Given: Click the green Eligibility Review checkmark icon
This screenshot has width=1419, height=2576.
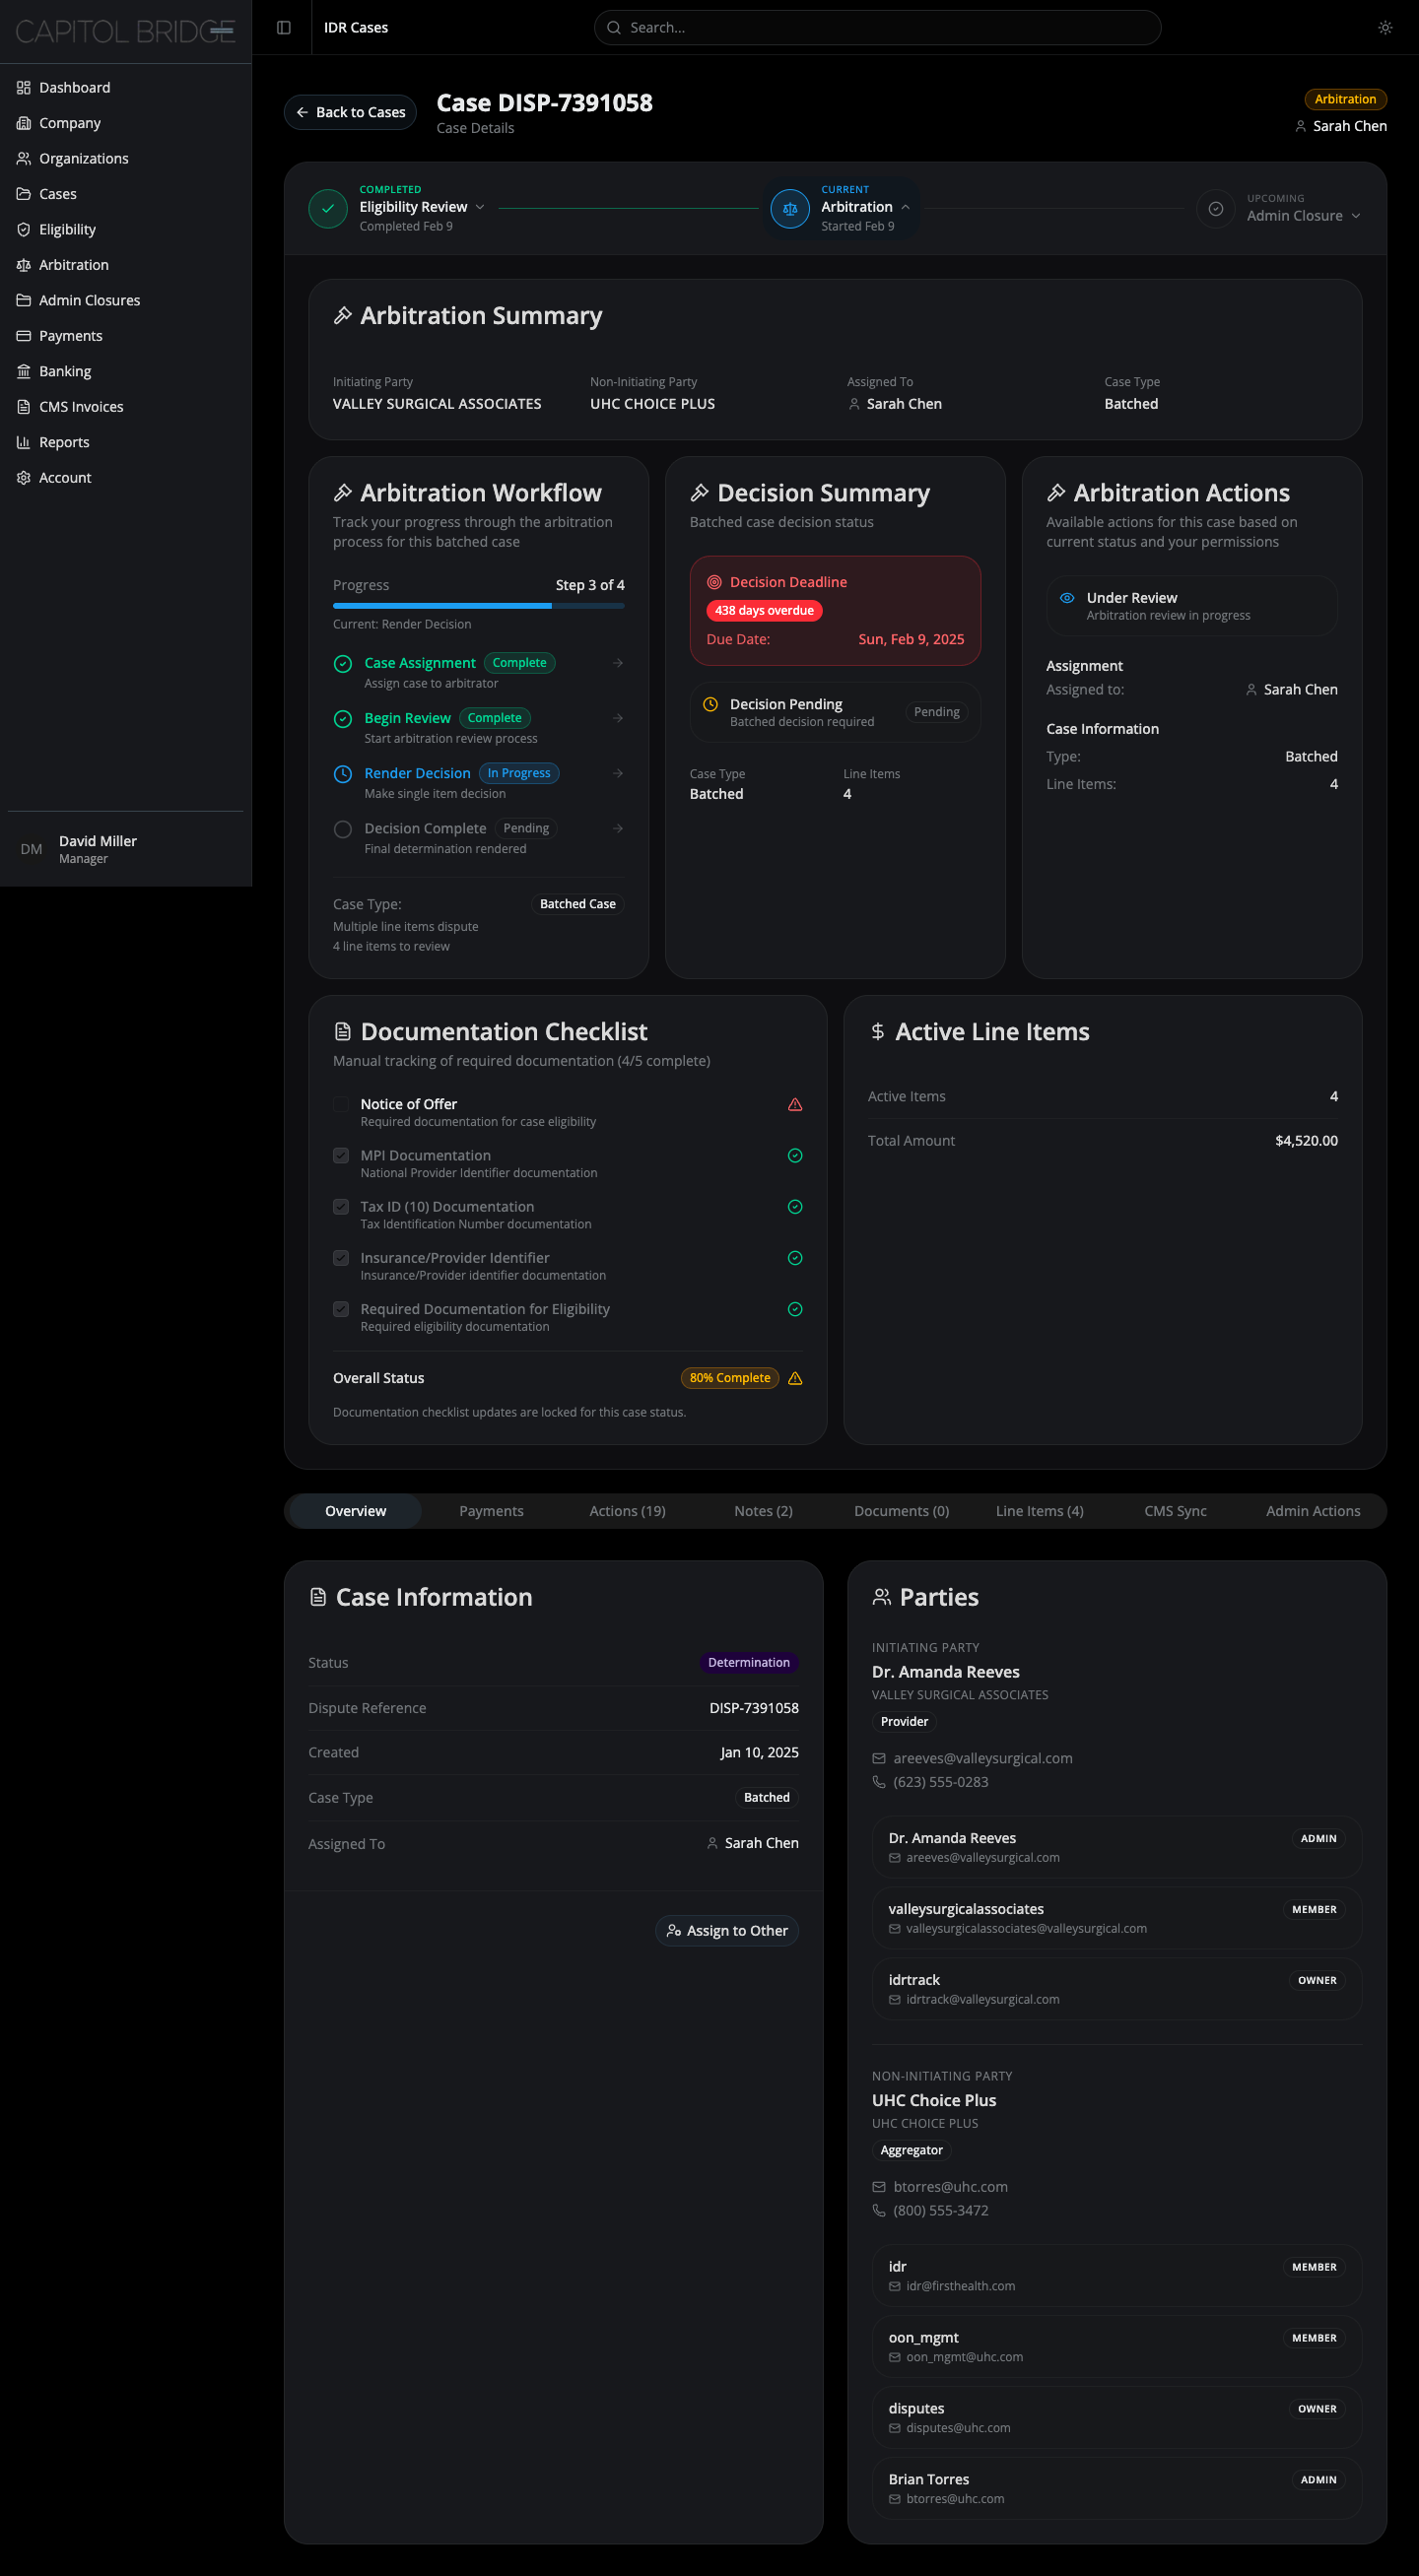Looking at the screenshot, I should (328, 209).
